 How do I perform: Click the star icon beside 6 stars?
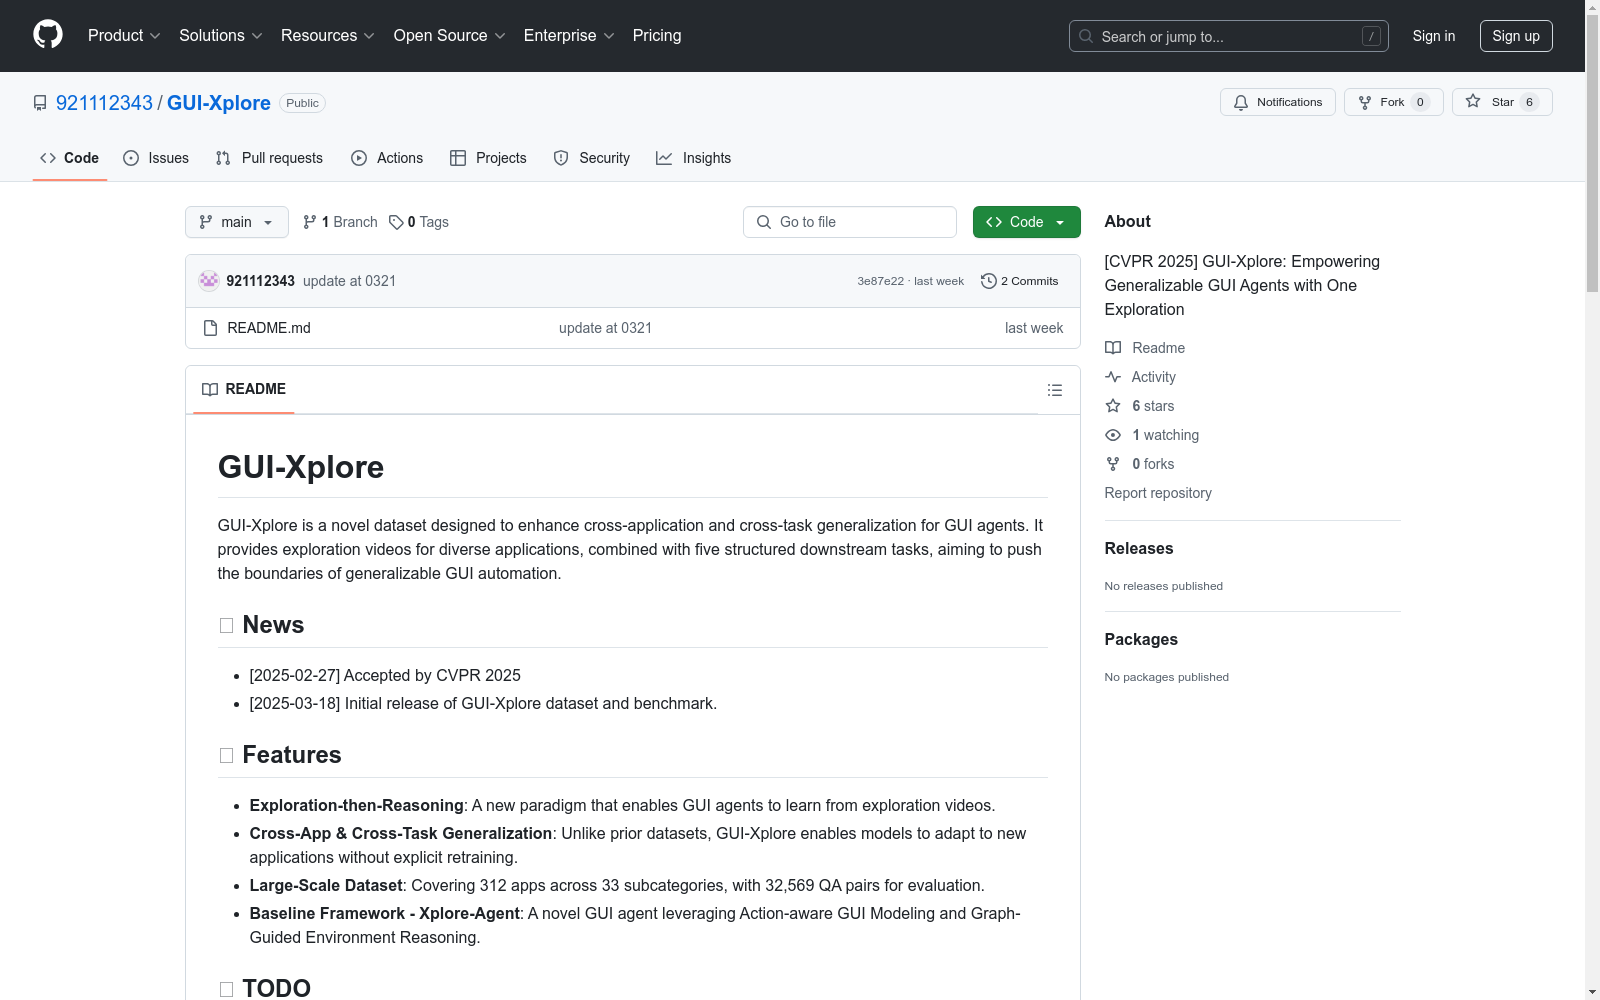coord(1113,406)
